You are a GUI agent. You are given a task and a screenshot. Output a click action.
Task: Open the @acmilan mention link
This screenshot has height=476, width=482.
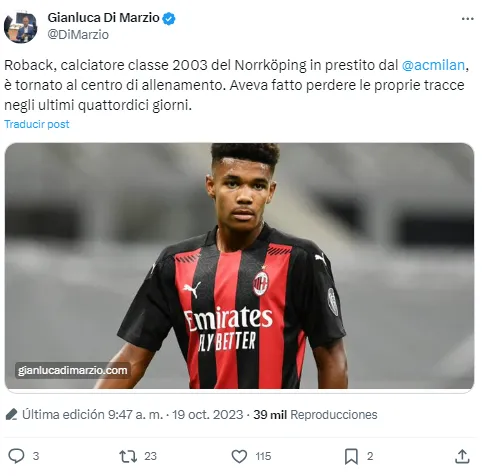coord(433,65)
